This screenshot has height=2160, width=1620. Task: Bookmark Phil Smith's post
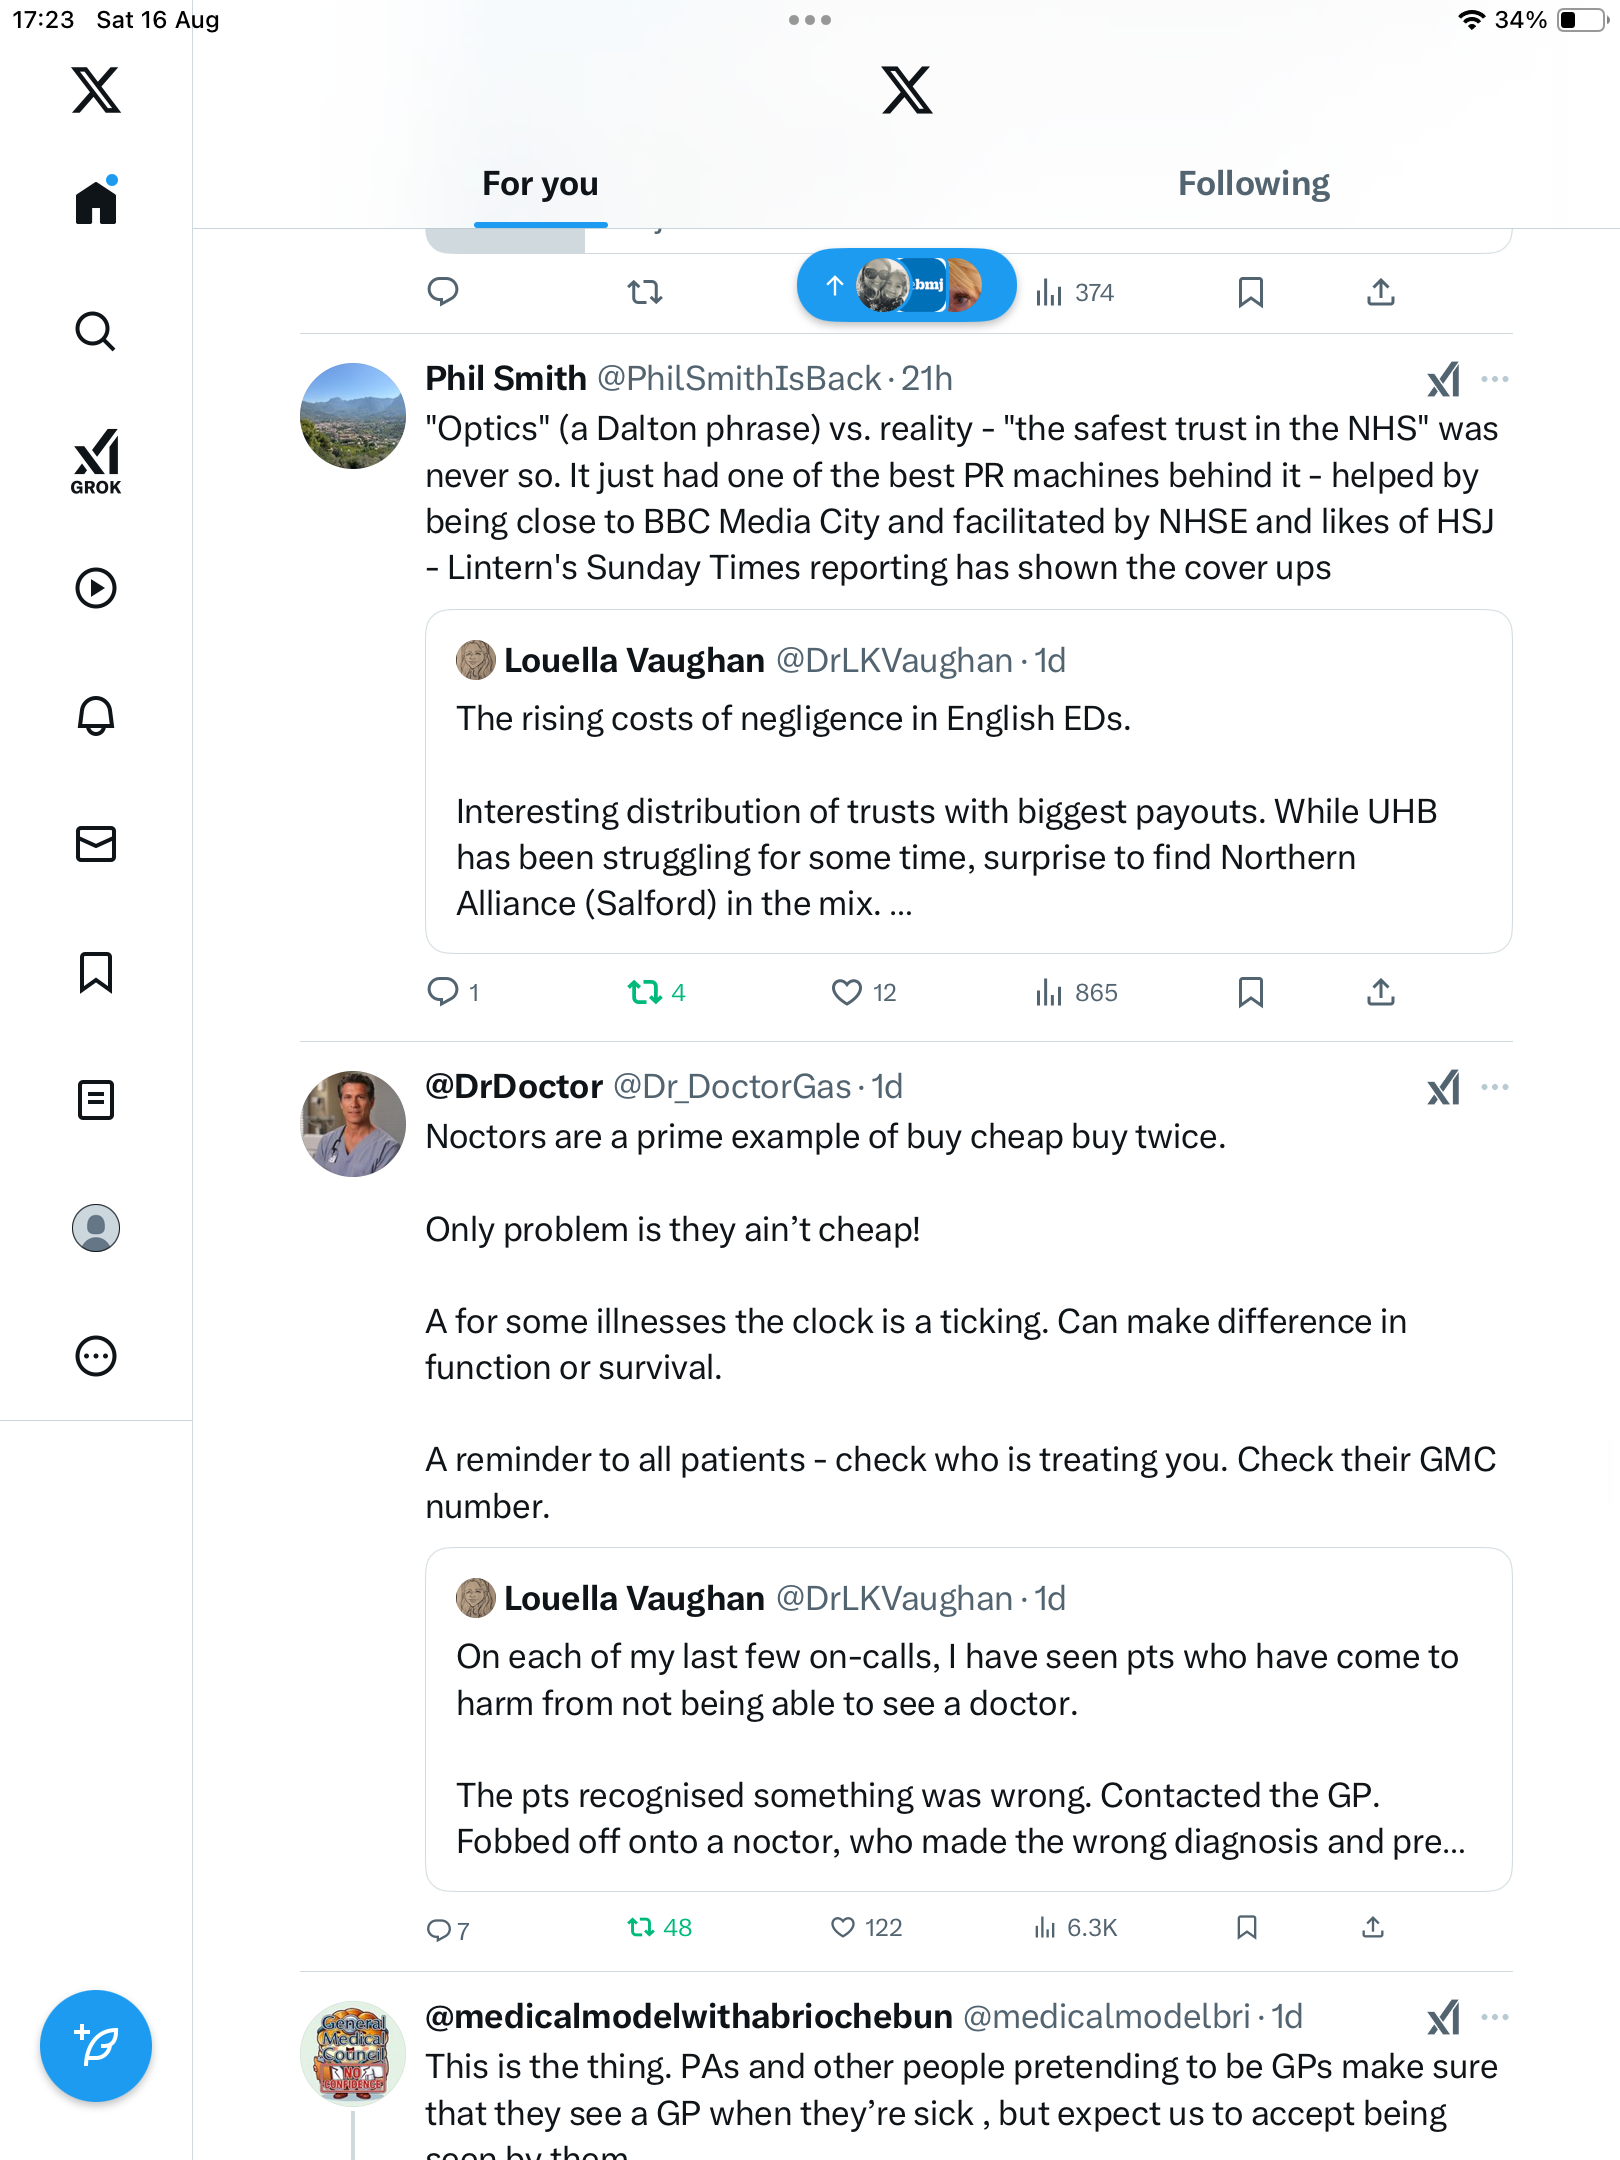point(1250,992)
